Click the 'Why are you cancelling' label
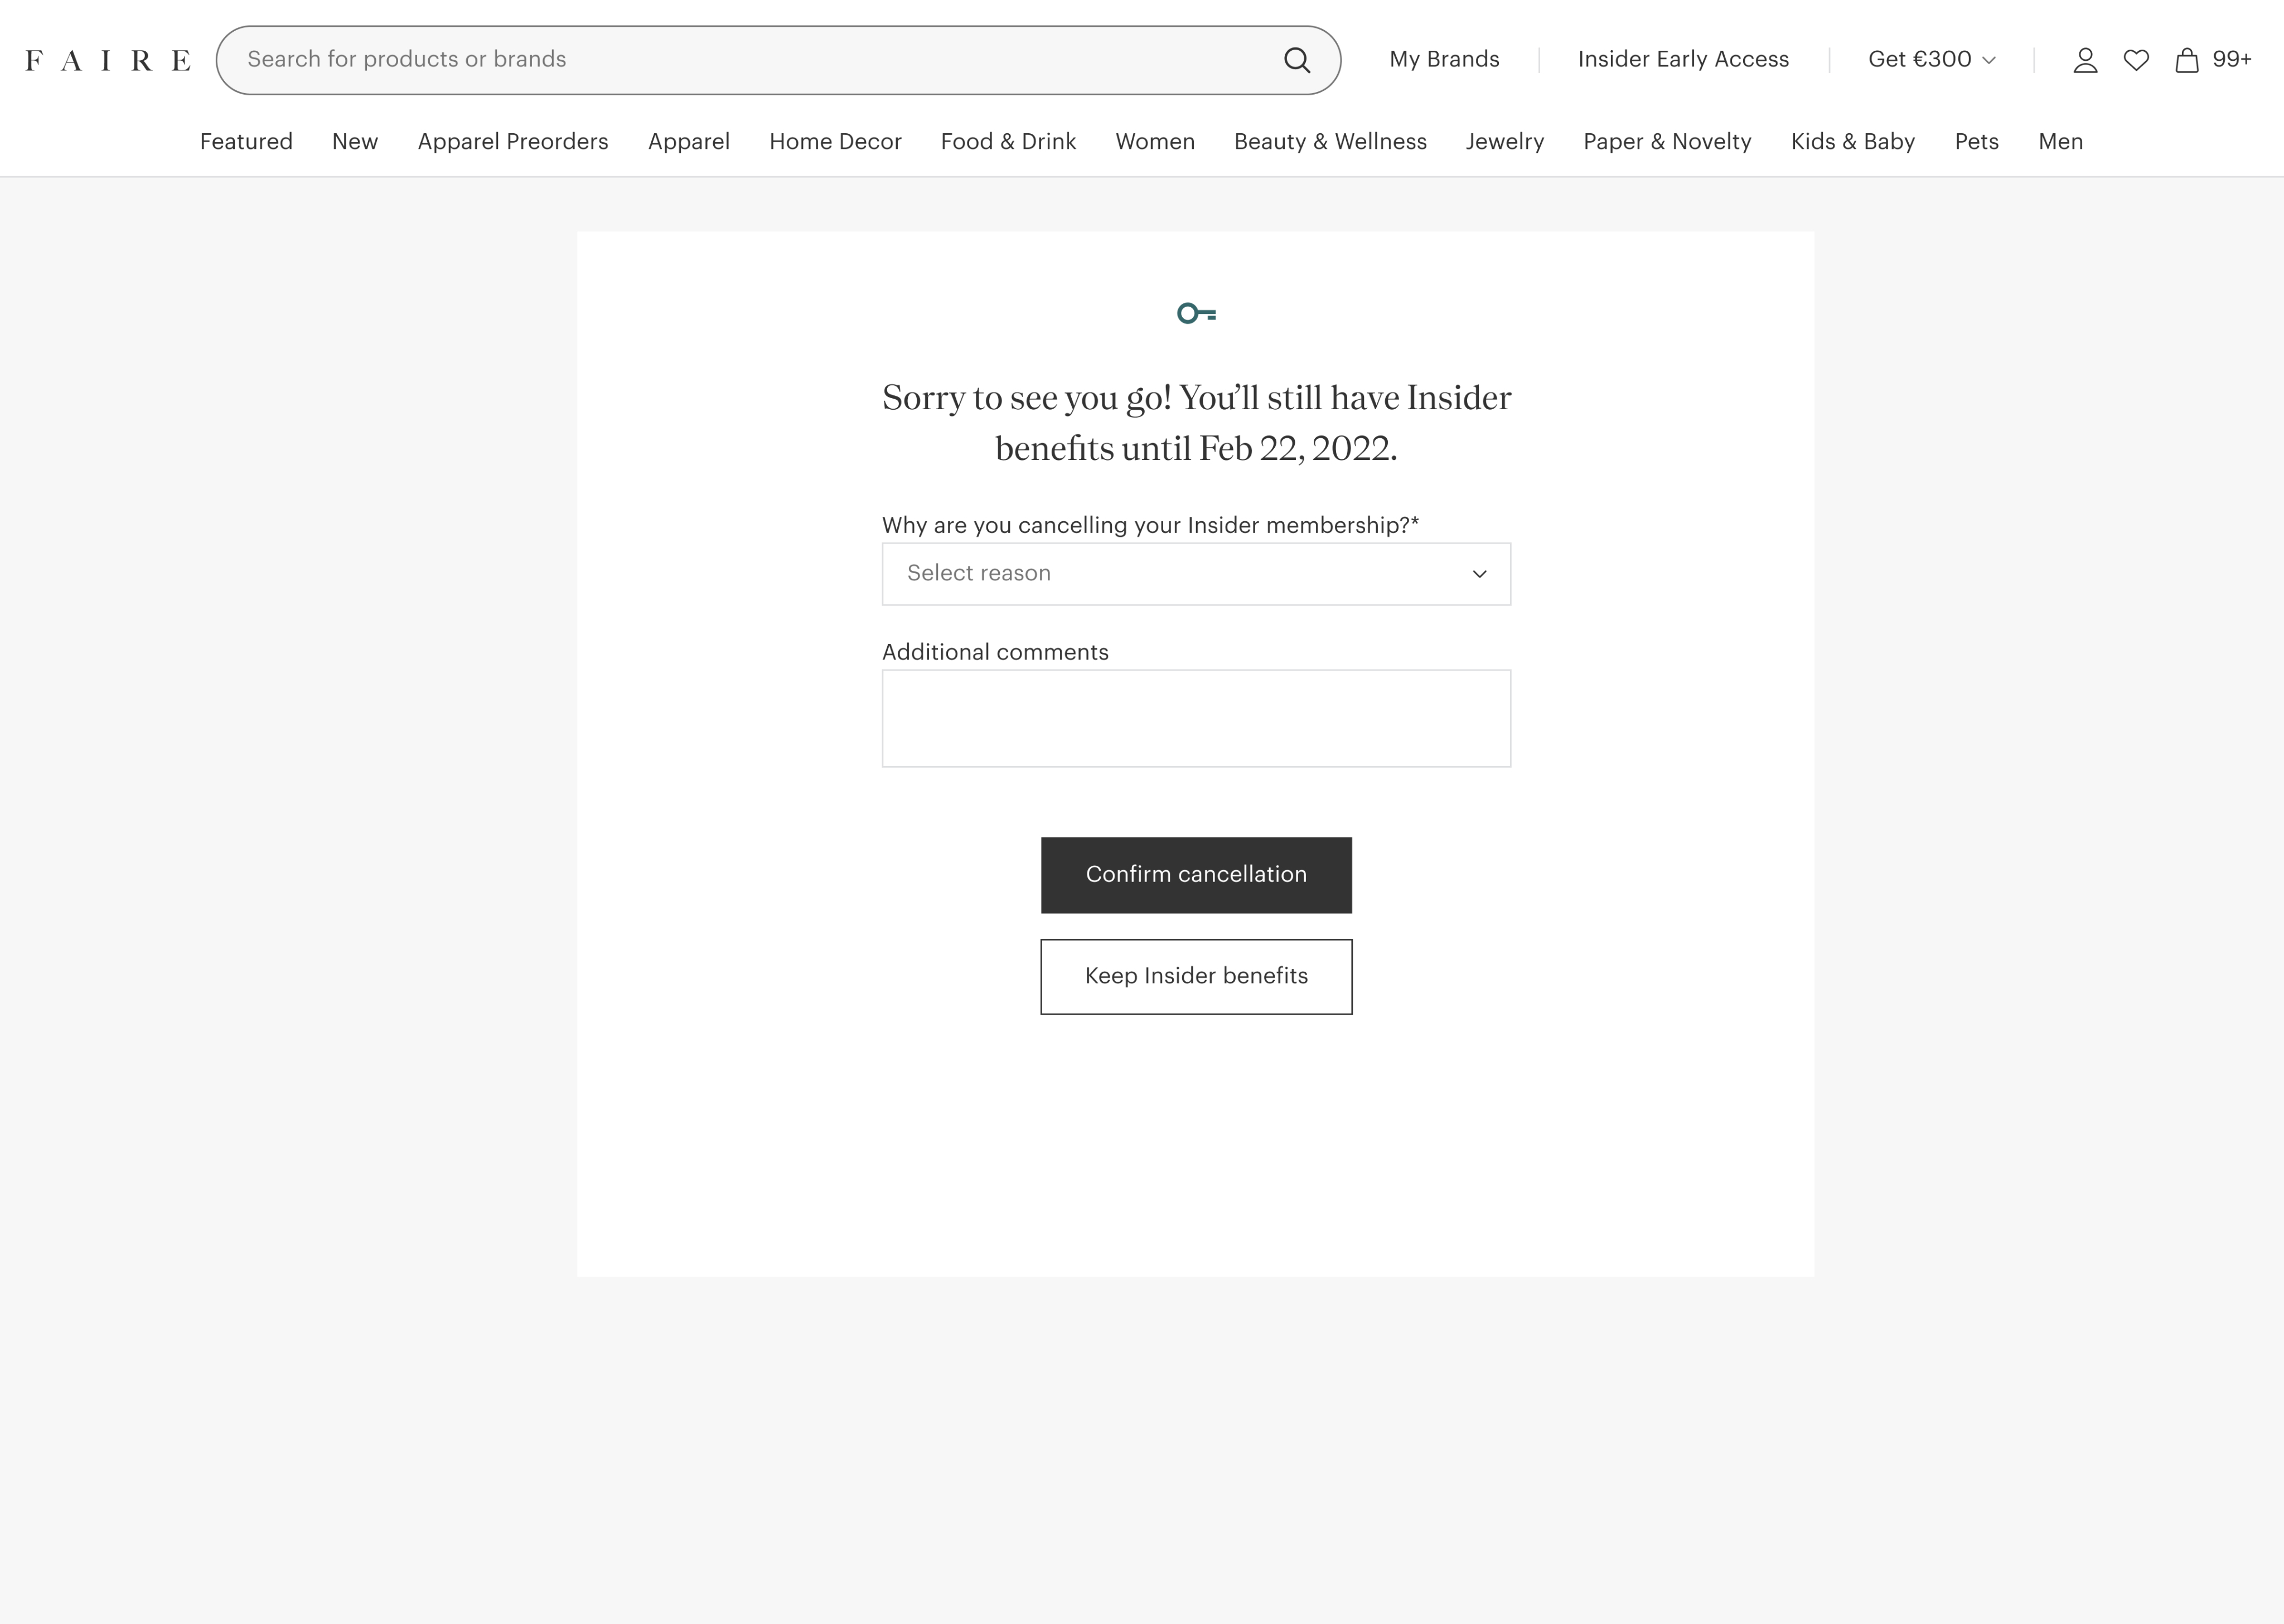The image size is (2284, 1624). (x=1150, y=525)
